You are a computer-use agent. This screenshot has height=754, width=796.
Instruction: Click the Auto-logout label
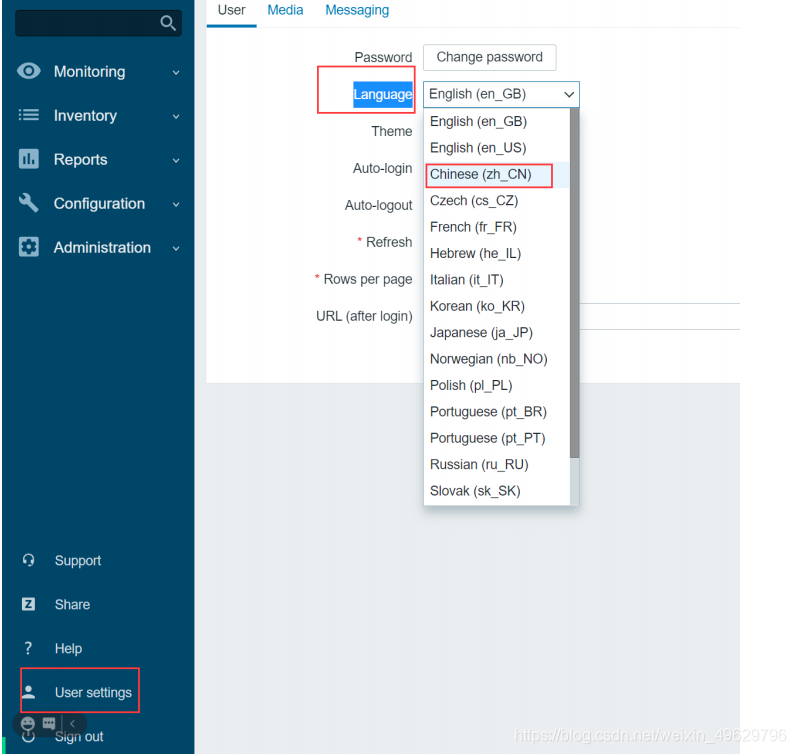pos(378,205)
